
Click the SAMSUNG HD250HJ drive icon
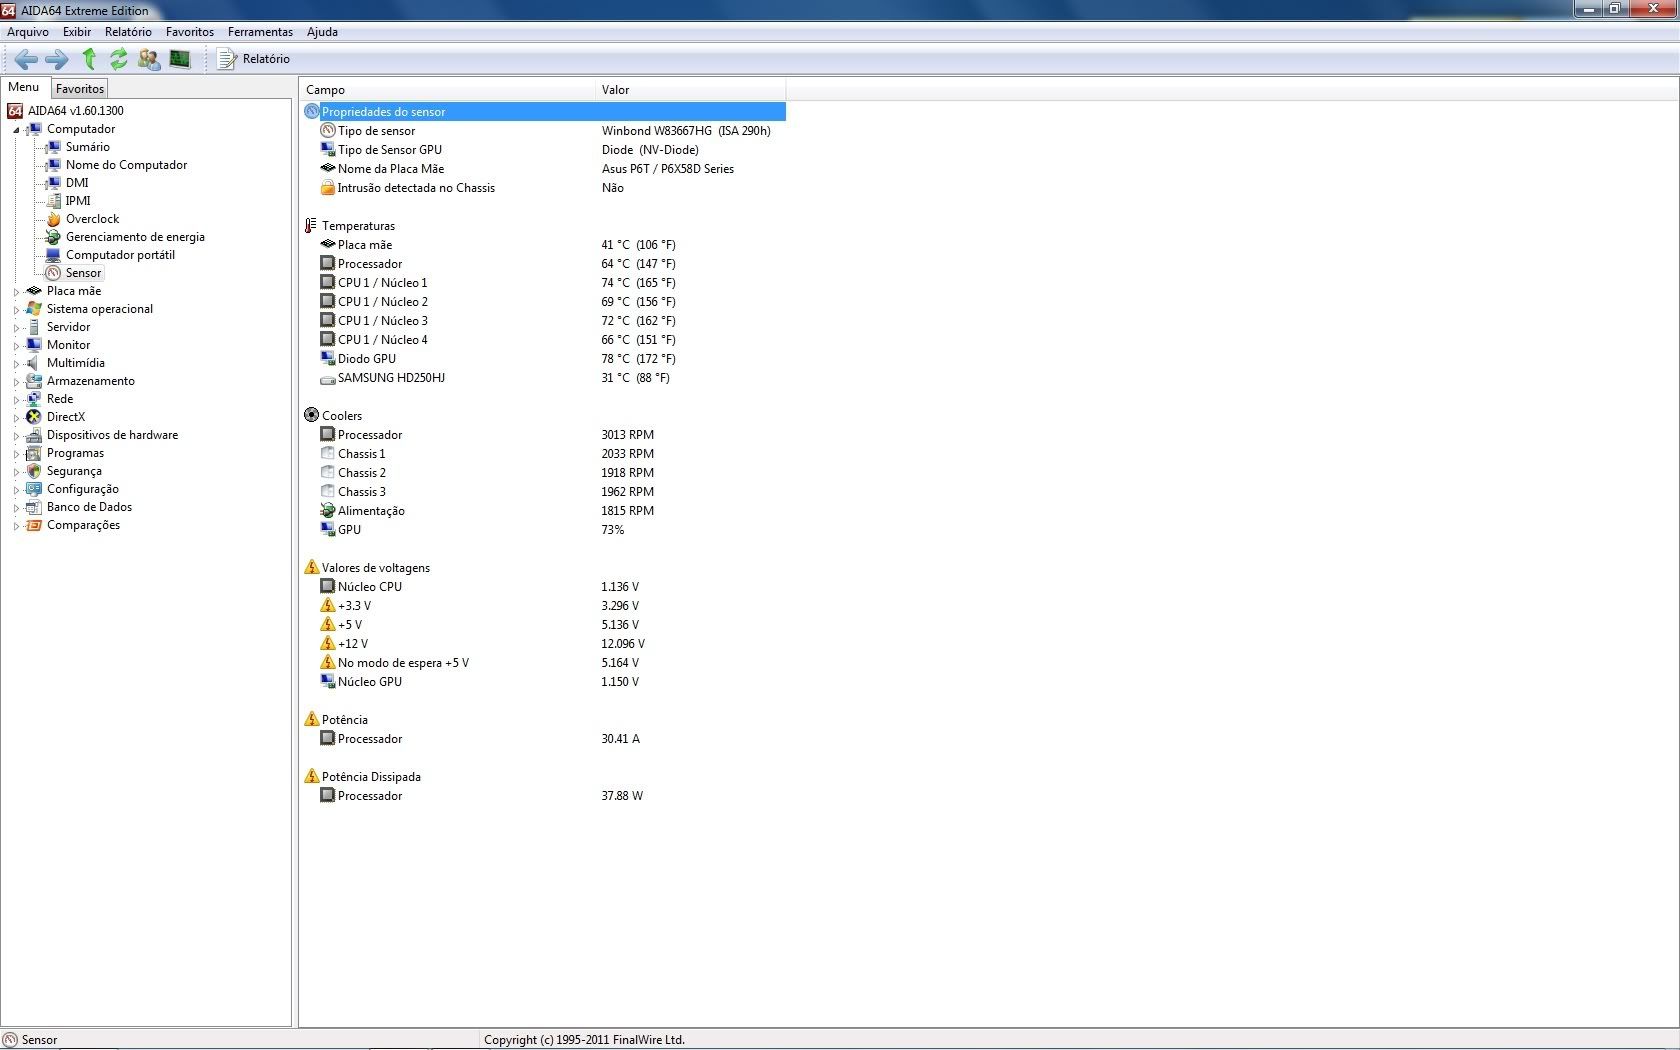[x=327, y=379]
